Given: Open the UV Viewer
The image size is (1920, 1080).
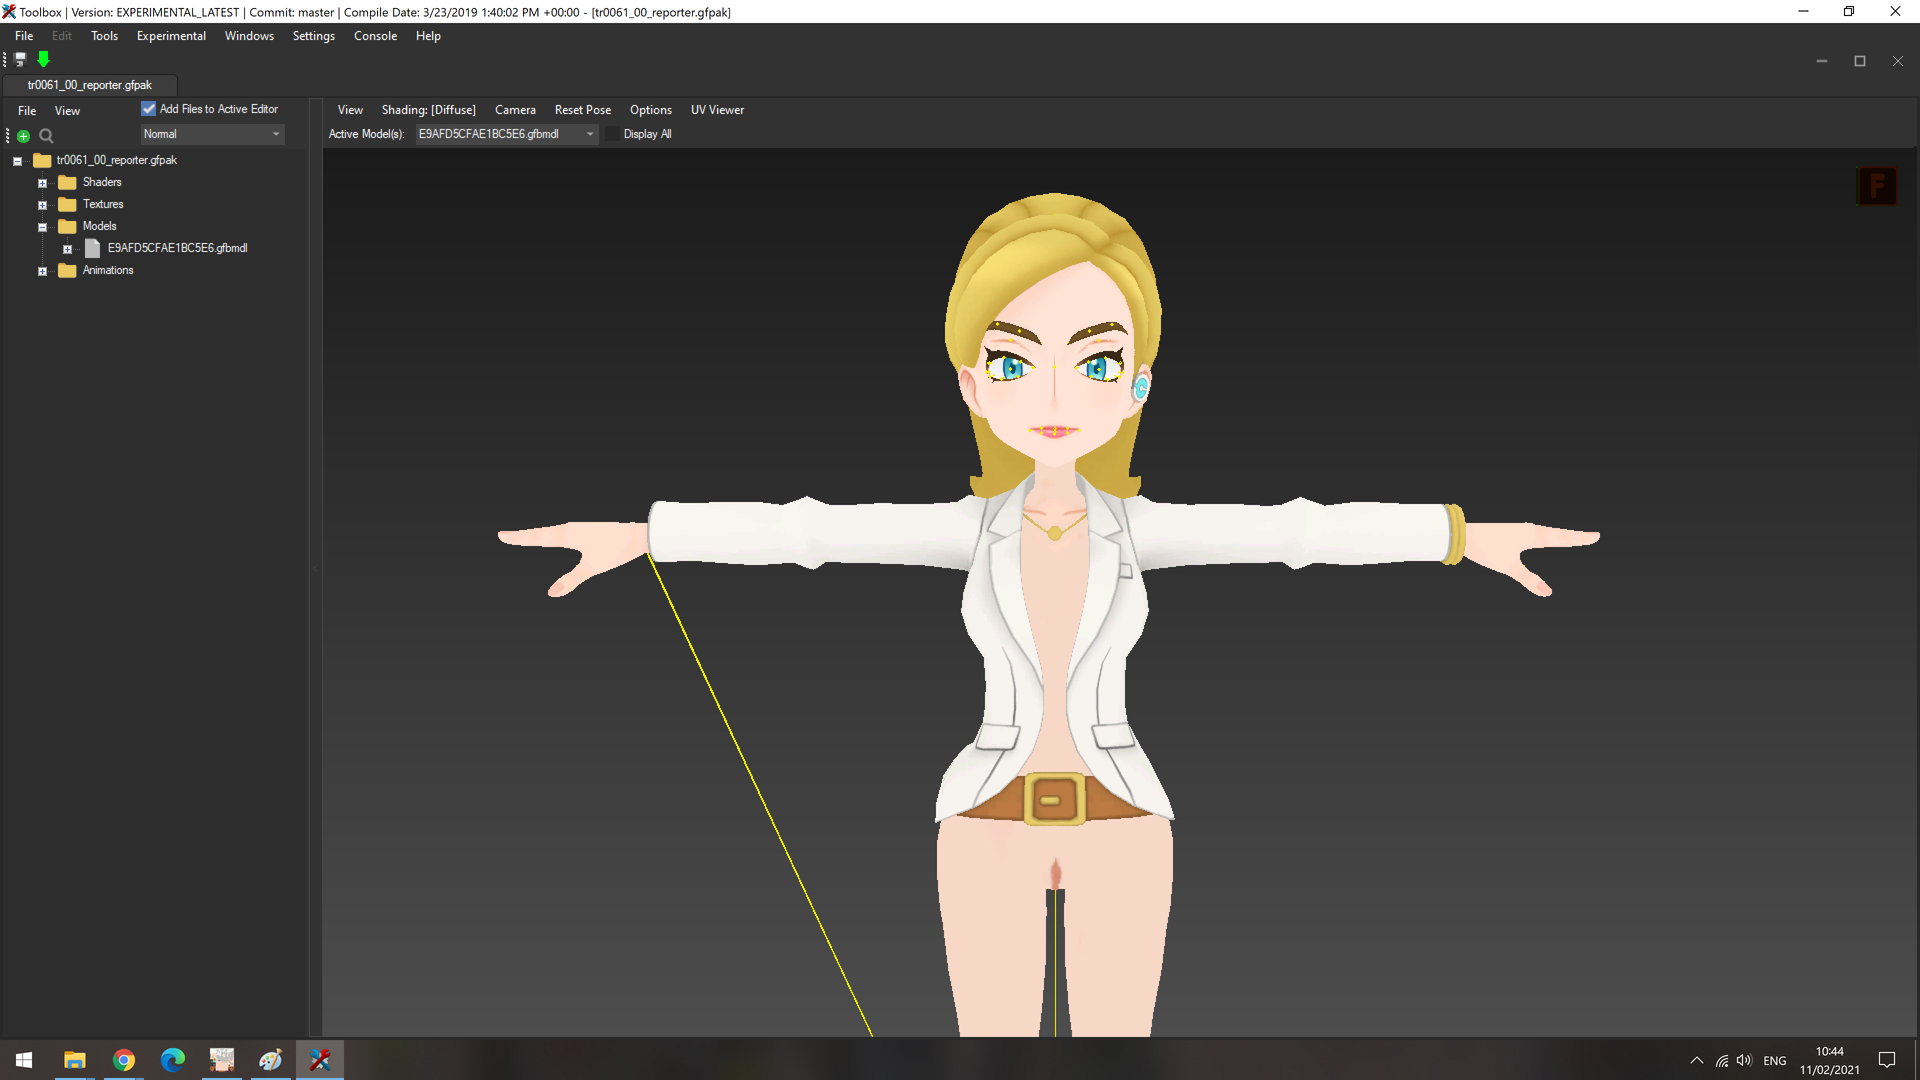Looking at the screenshot, I should tap(717, 110).
